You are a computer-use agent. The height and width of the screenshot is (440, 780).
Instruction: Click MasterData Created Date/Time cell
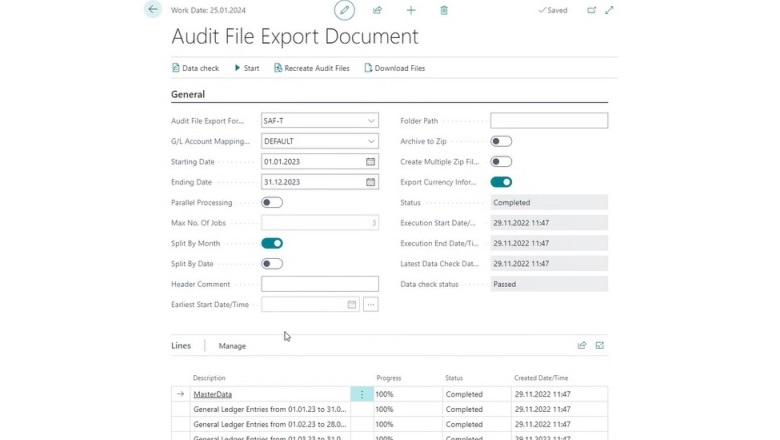point(559,394)
